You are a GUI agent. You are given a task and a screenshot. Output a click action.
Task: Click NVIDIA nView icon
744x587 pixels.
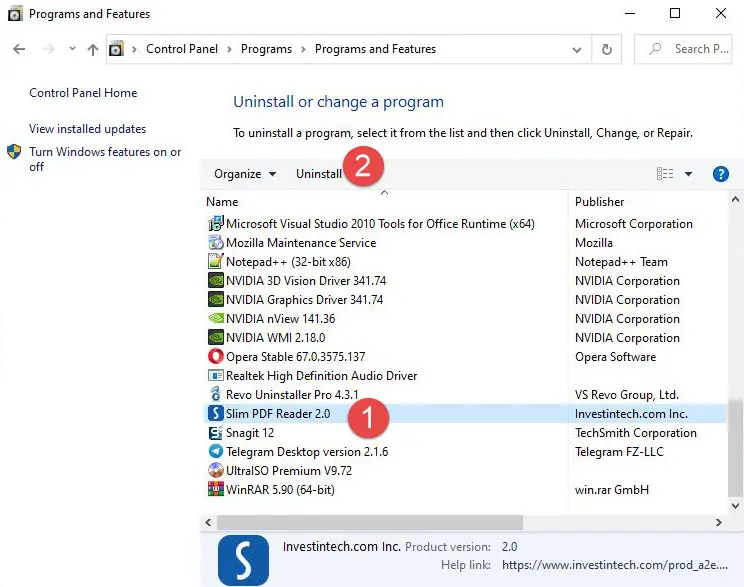pyautogui.click(x=216, y=318)
